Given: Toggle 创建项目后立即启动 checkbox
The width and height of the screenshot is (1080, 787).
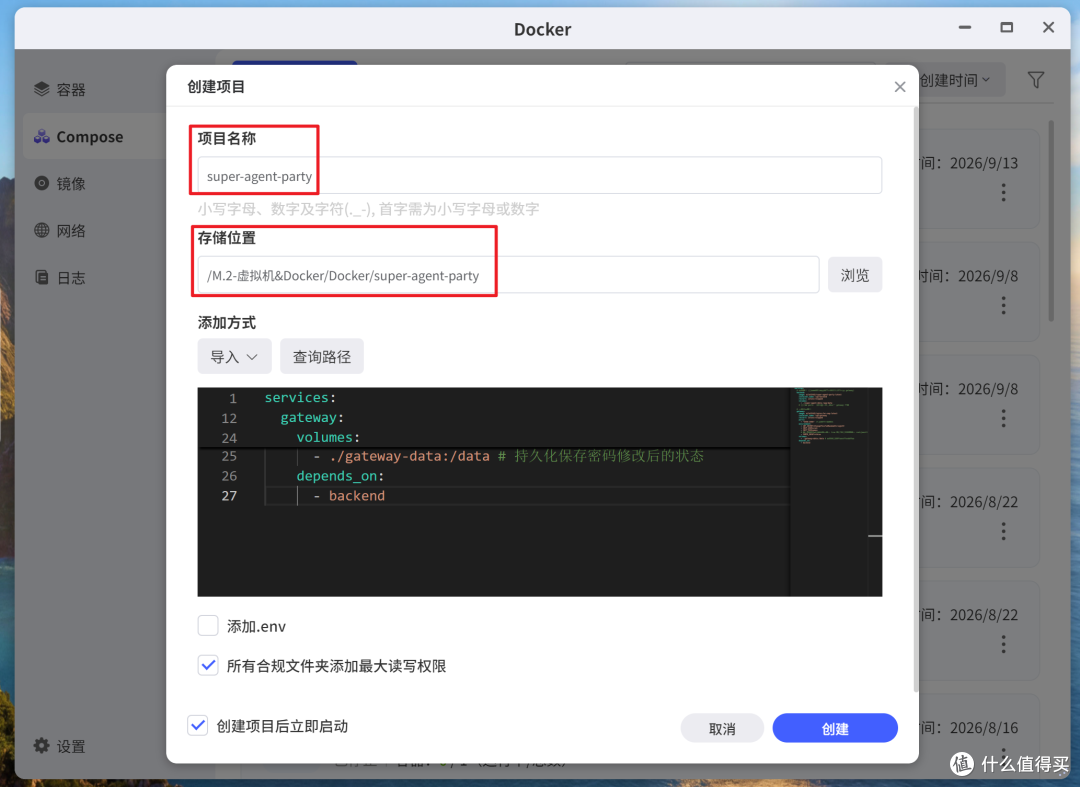Looking at the screenshot, I should click(x=198, y=725).
